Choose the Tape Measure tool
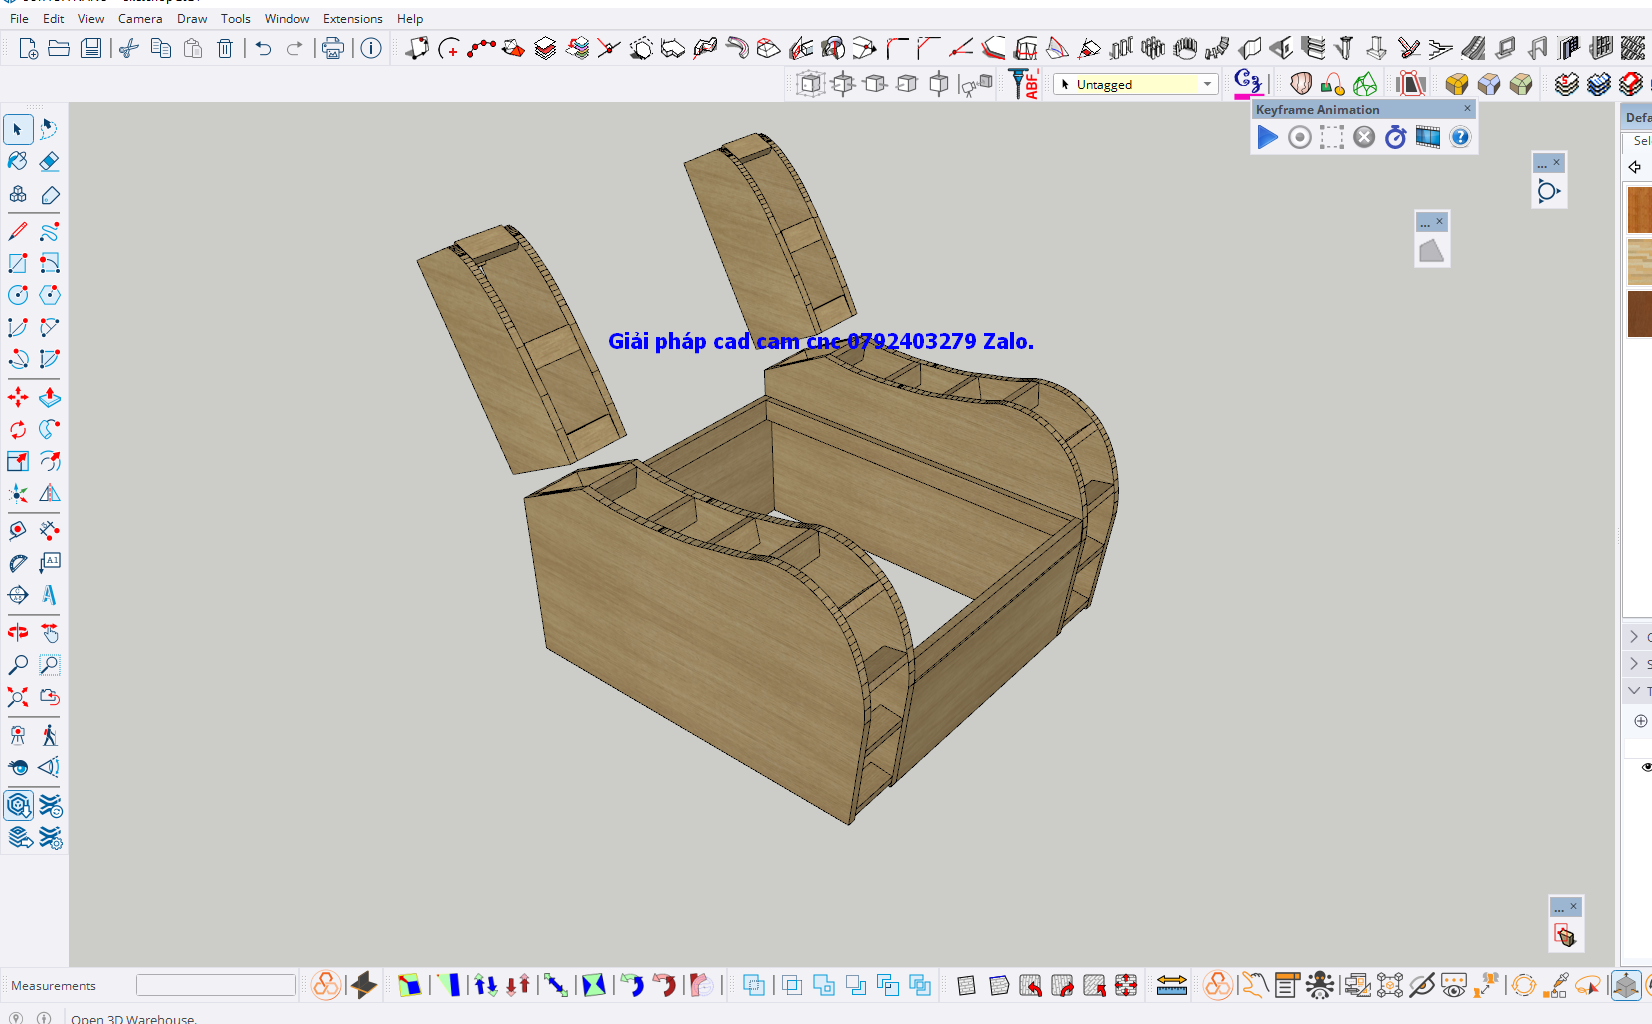This screenshot has width=1652, height=1024. pyautogui.click(x=18, y=531)
